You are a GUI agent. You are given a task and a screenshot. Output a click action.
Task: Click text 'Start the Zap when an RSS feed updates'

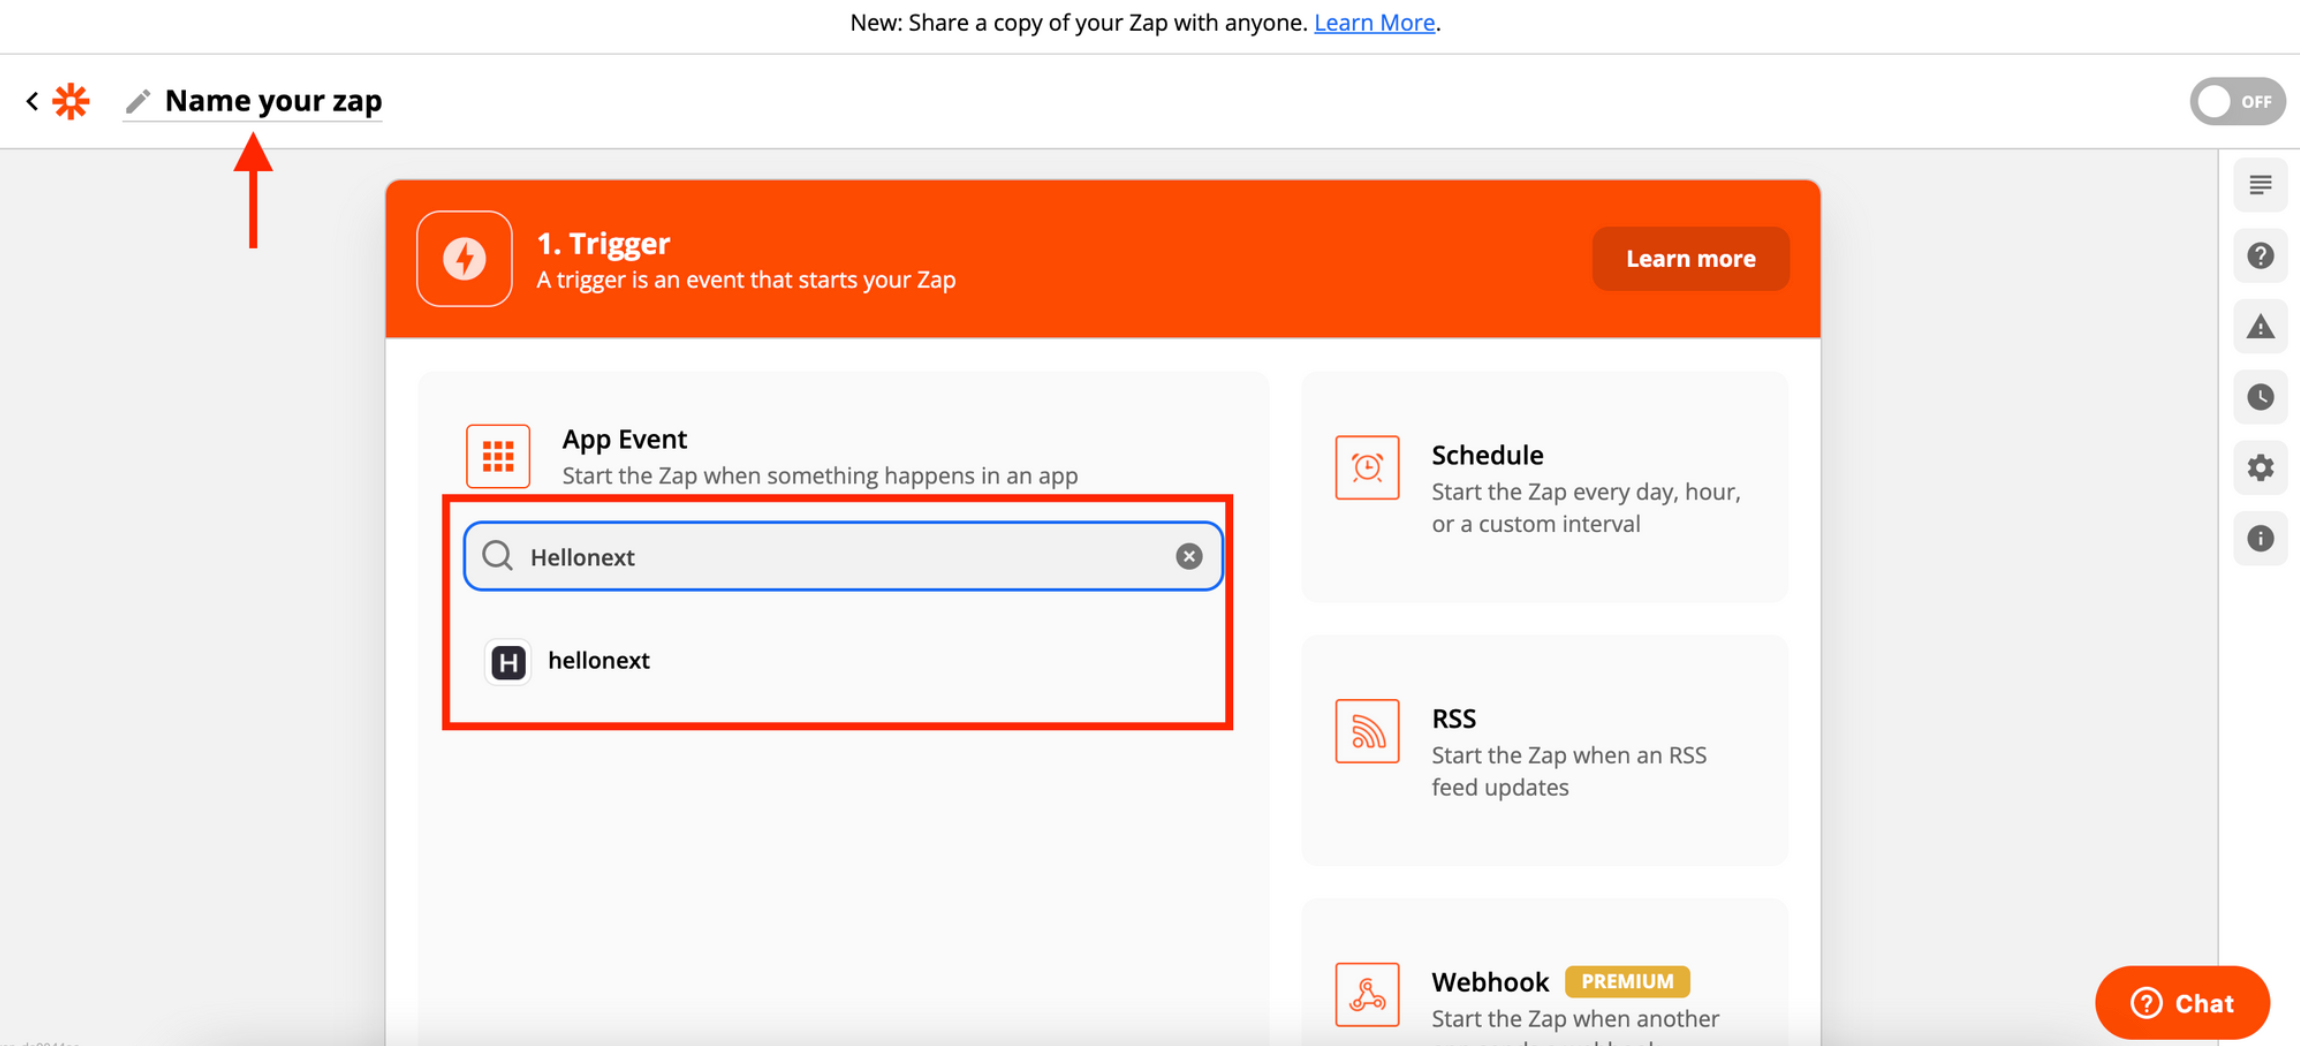pos(1569,771)
